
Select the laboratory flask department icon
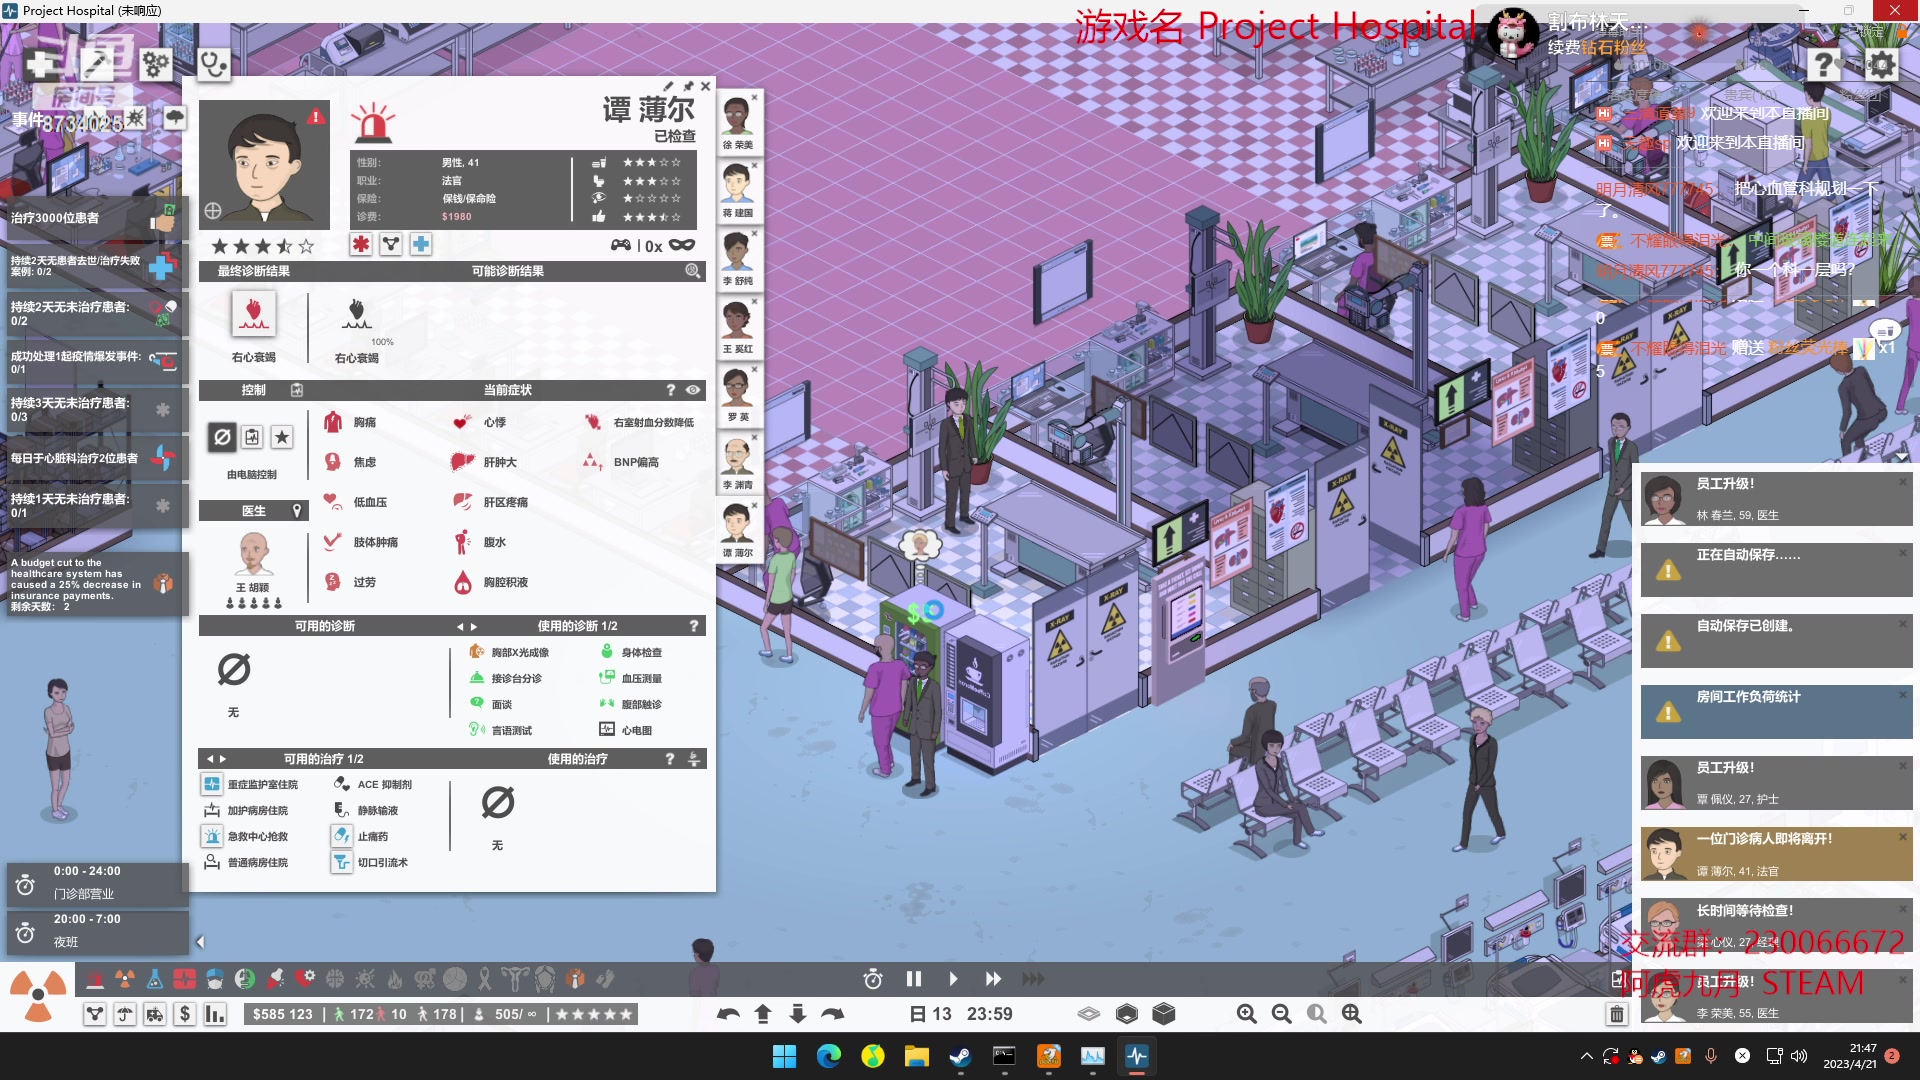pos(155,979)
